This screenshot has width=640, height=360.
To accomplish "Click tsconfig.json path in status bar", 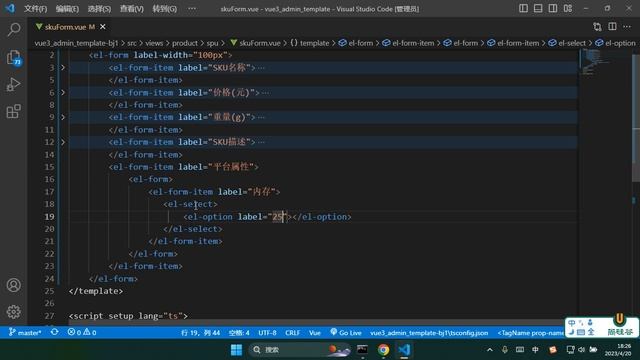I will [x=429, y=333].
